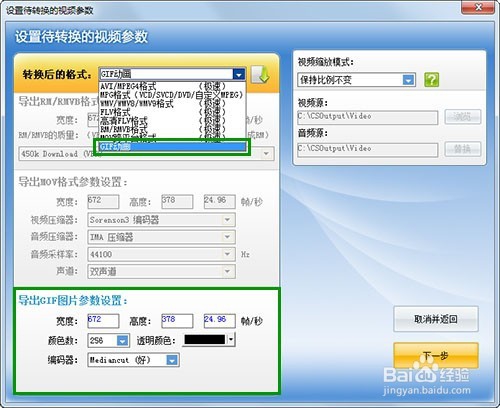Viewport: 500px width, 408px height.
Task: Select the GIF动画 option in list
Action: coord(172,147)
